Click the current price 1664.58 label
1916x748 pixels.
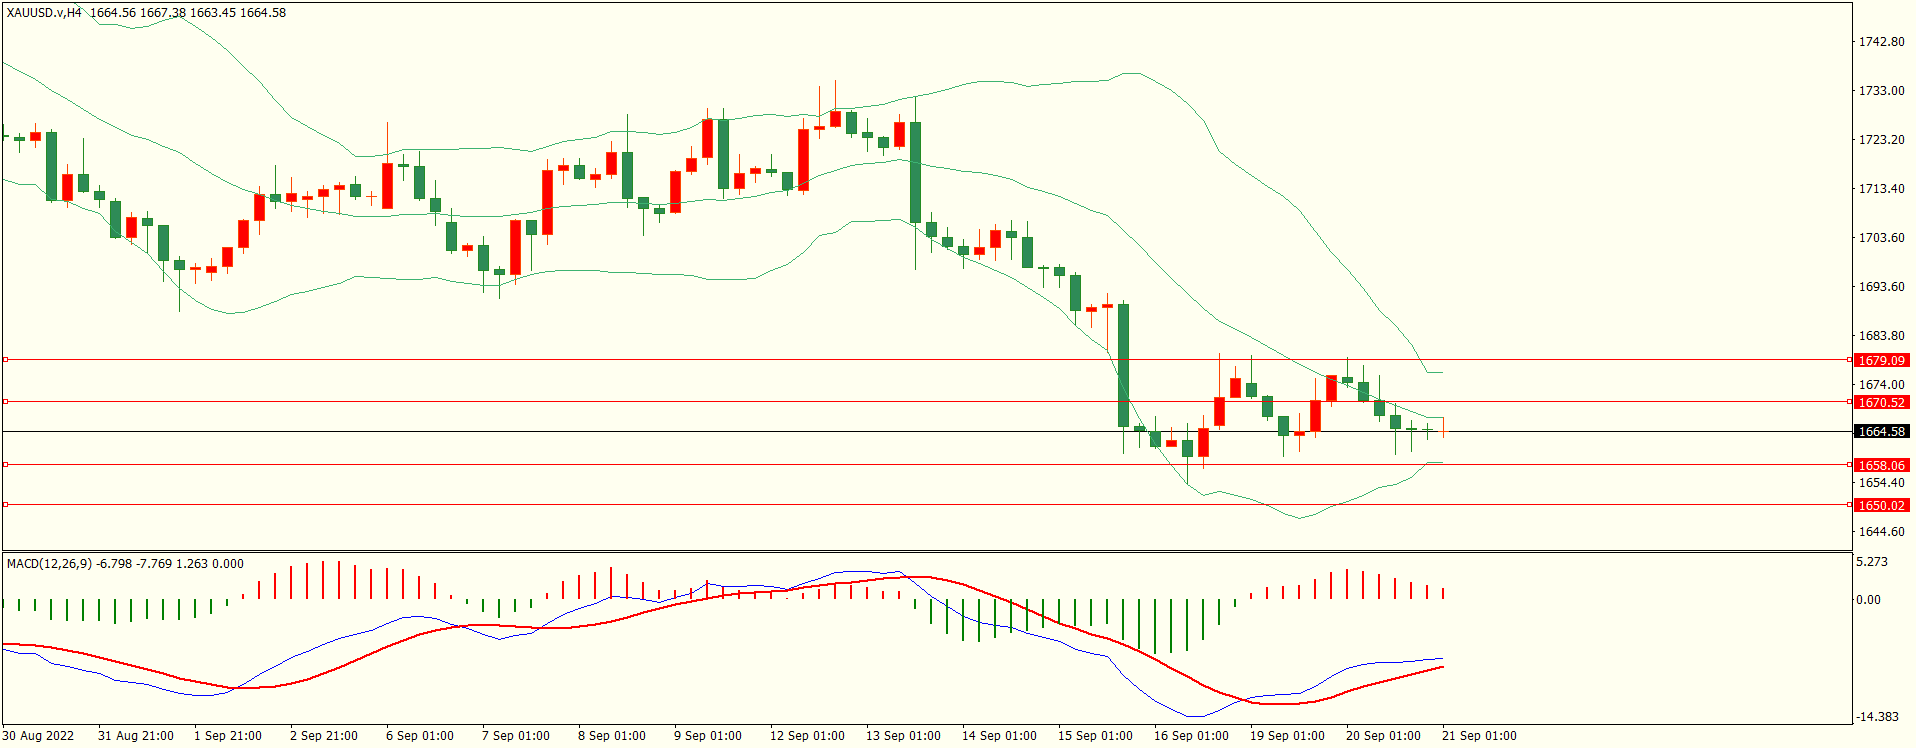[1881, 432]
